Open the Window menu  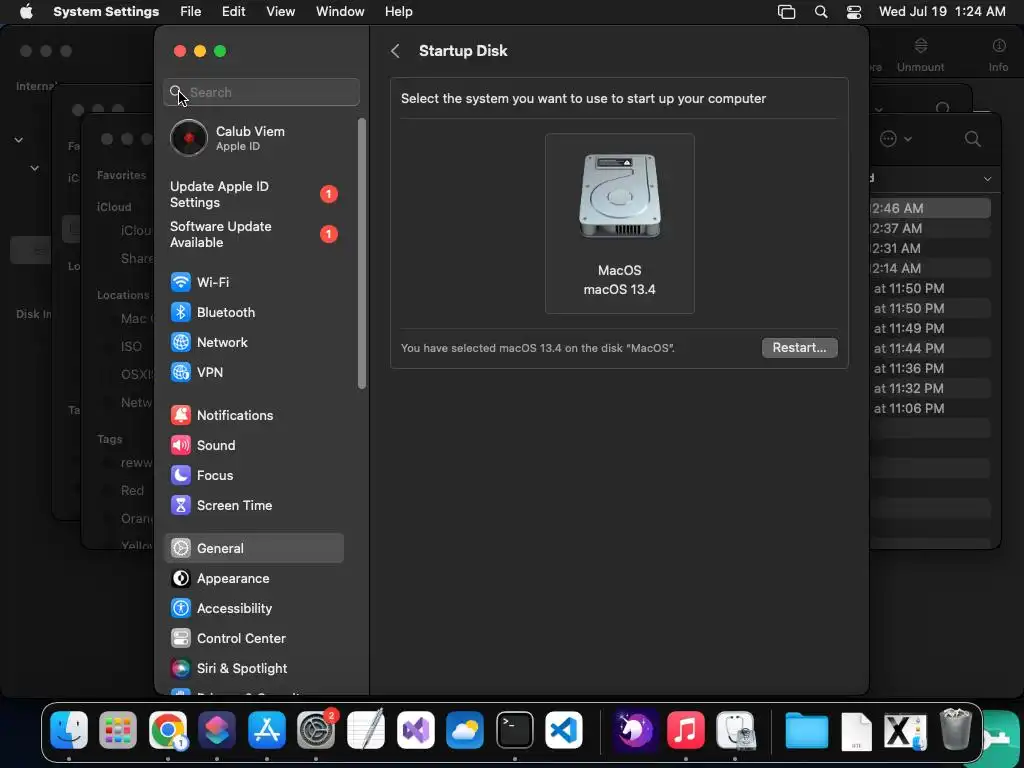(x=340, y=12)
